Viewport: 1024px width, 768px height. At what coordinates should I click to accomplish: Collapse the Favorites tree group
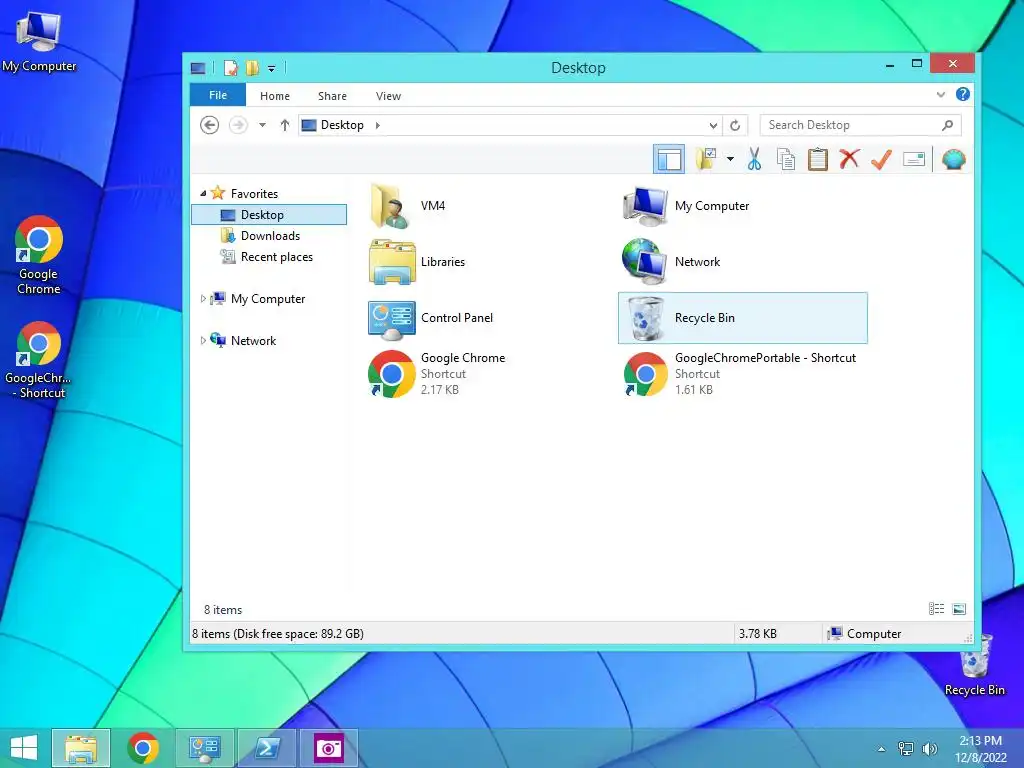tap(203, 193)
